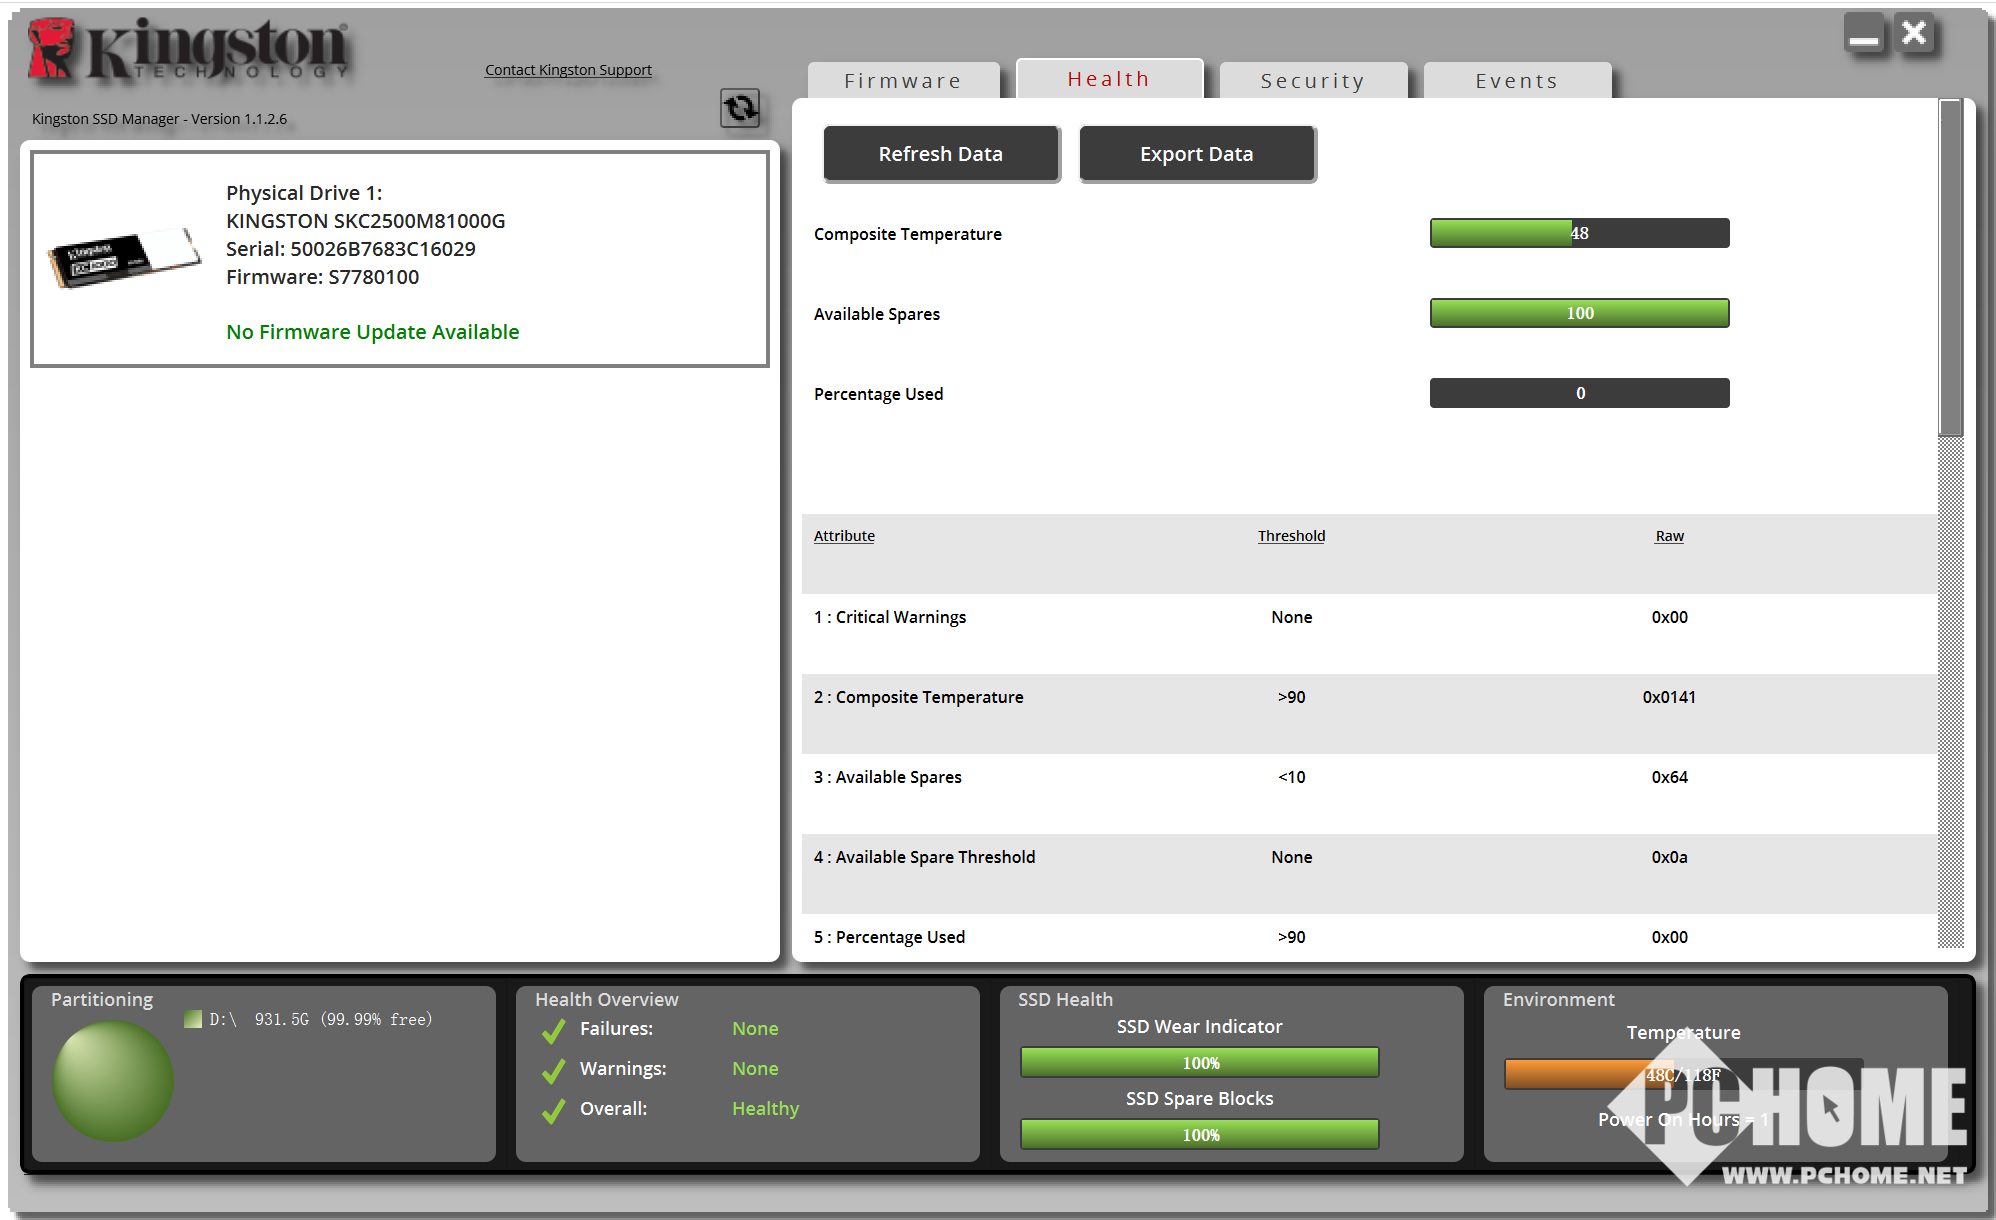Screen dimensions: 1996x1220
Task: Open the Security tab
Action: [1313, 80]
